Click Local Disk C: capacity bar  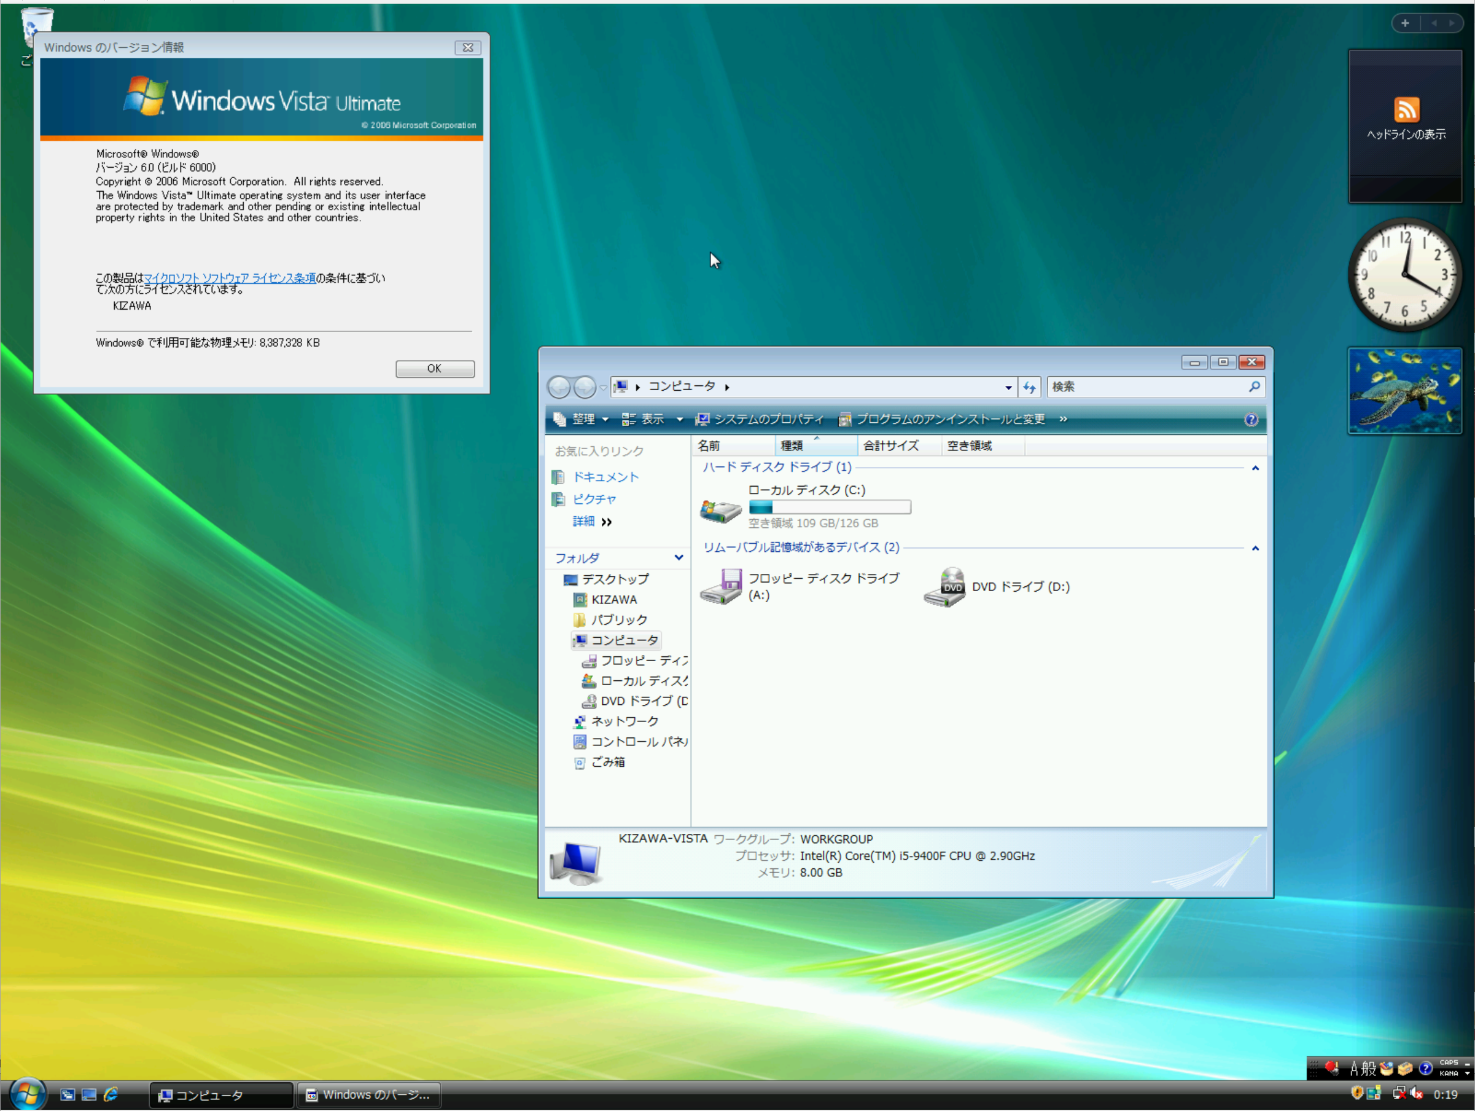pyautogui.click(x=830, y=507)
